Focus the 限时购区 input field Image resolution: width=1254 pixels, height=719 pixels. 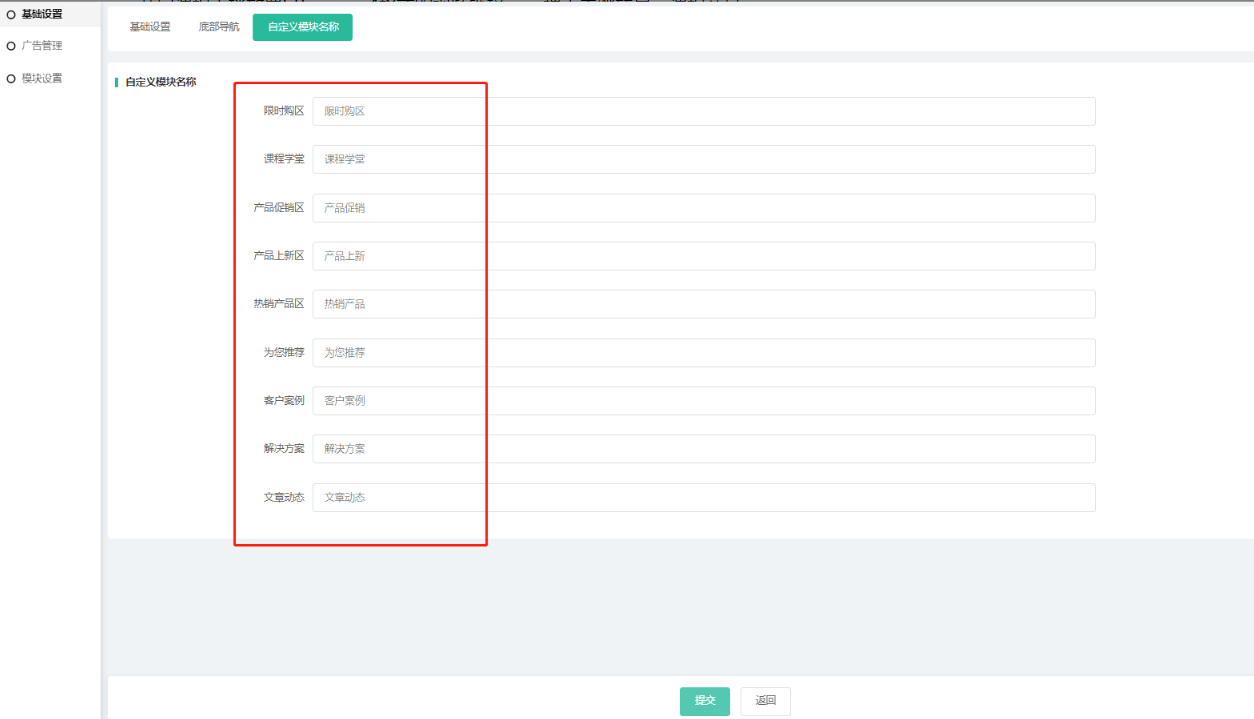coord(703,111)
